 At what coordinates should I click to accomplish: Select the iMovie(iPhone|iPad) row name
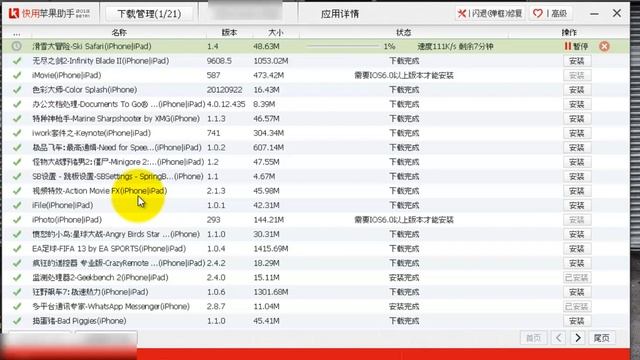tap(67, 75)
